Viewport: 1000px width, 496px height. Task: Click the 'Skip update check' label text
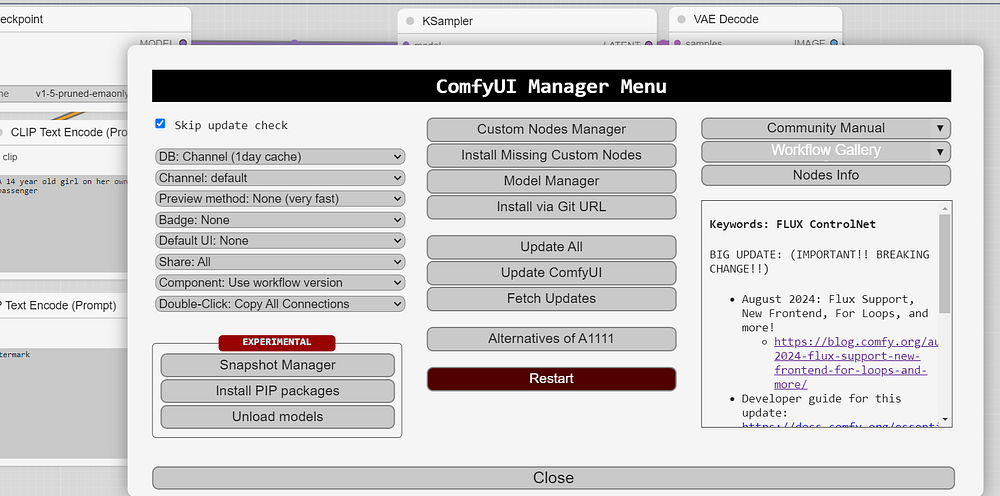(x=232, y=125)
